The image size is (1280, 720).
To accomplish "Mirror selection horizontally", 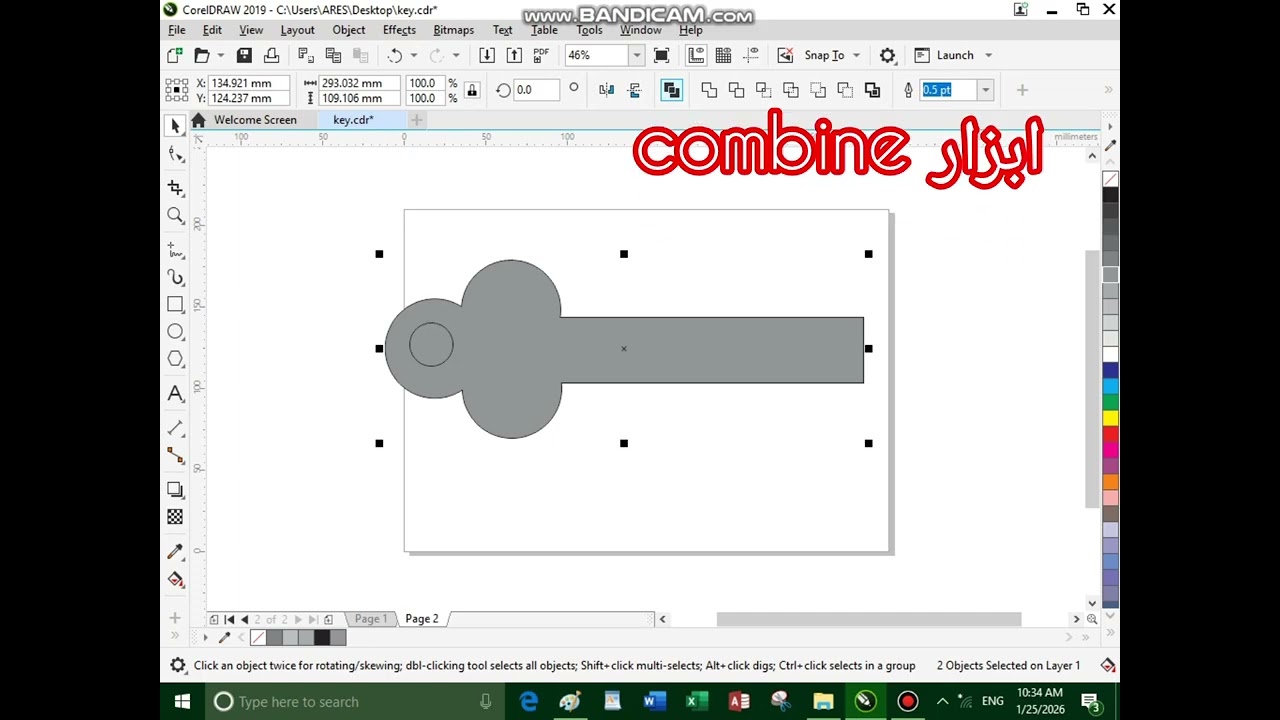I will [606, 90].
